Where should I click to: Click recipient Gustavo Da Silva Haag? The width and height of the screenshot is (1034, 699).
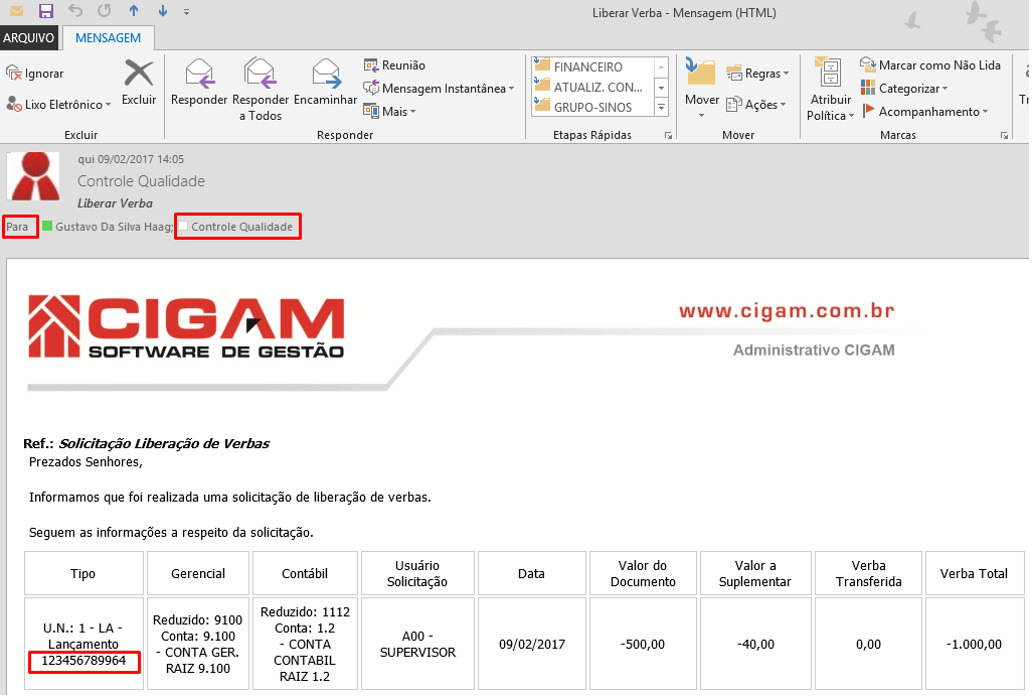point(114,227)
